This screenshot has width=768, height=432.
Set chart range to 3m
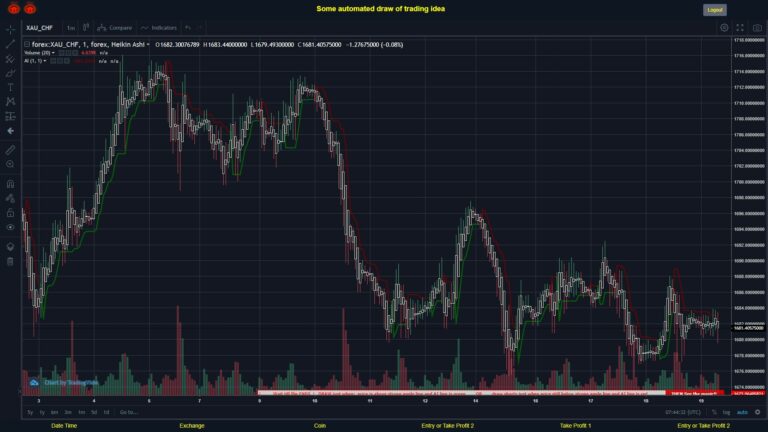(x=68, y=412)
